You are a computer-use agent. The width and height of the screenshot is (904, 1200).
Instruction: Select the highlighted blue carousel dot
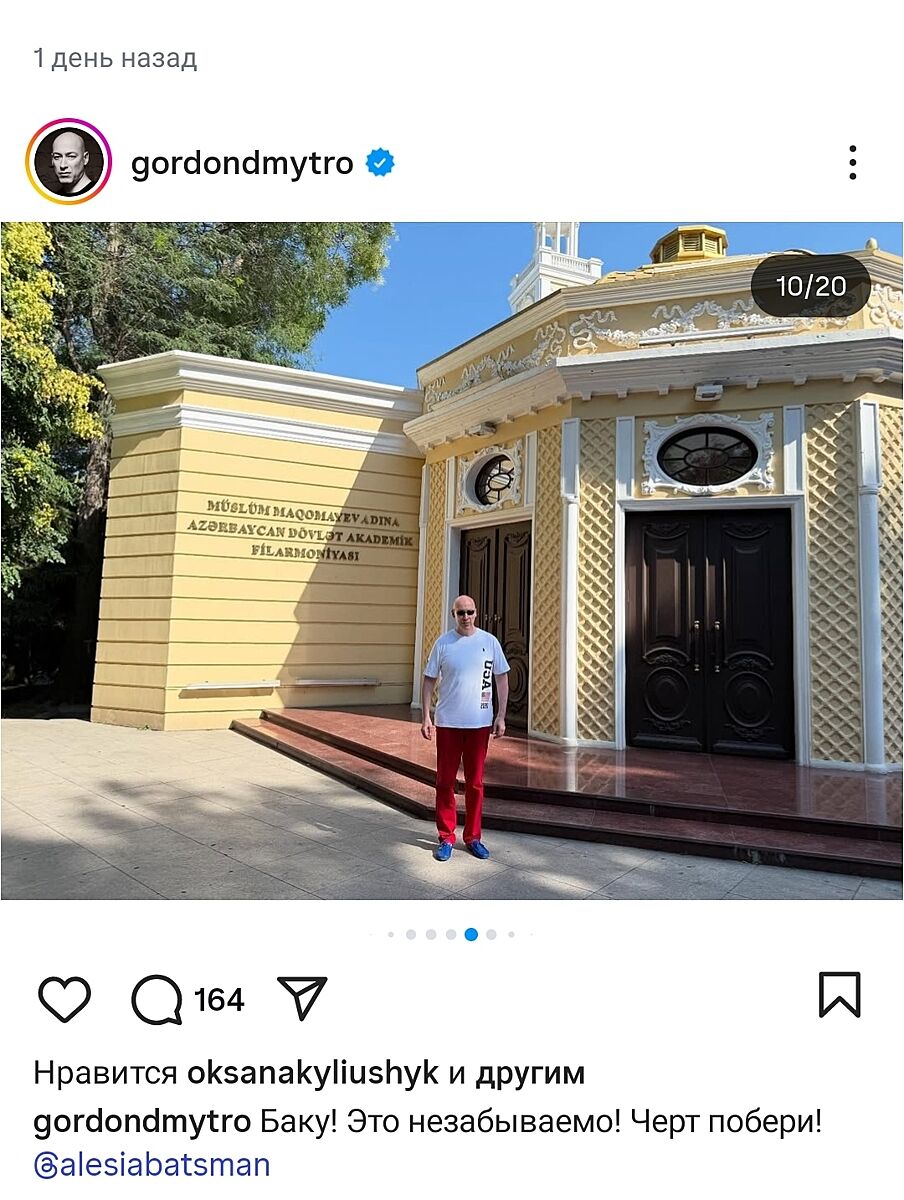tap(471, 935)
